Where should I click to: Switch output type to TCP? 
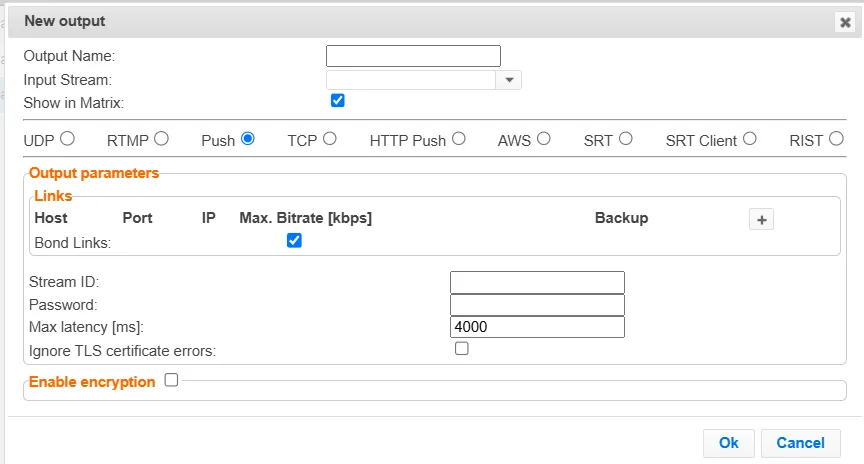[x=329, y=139]
